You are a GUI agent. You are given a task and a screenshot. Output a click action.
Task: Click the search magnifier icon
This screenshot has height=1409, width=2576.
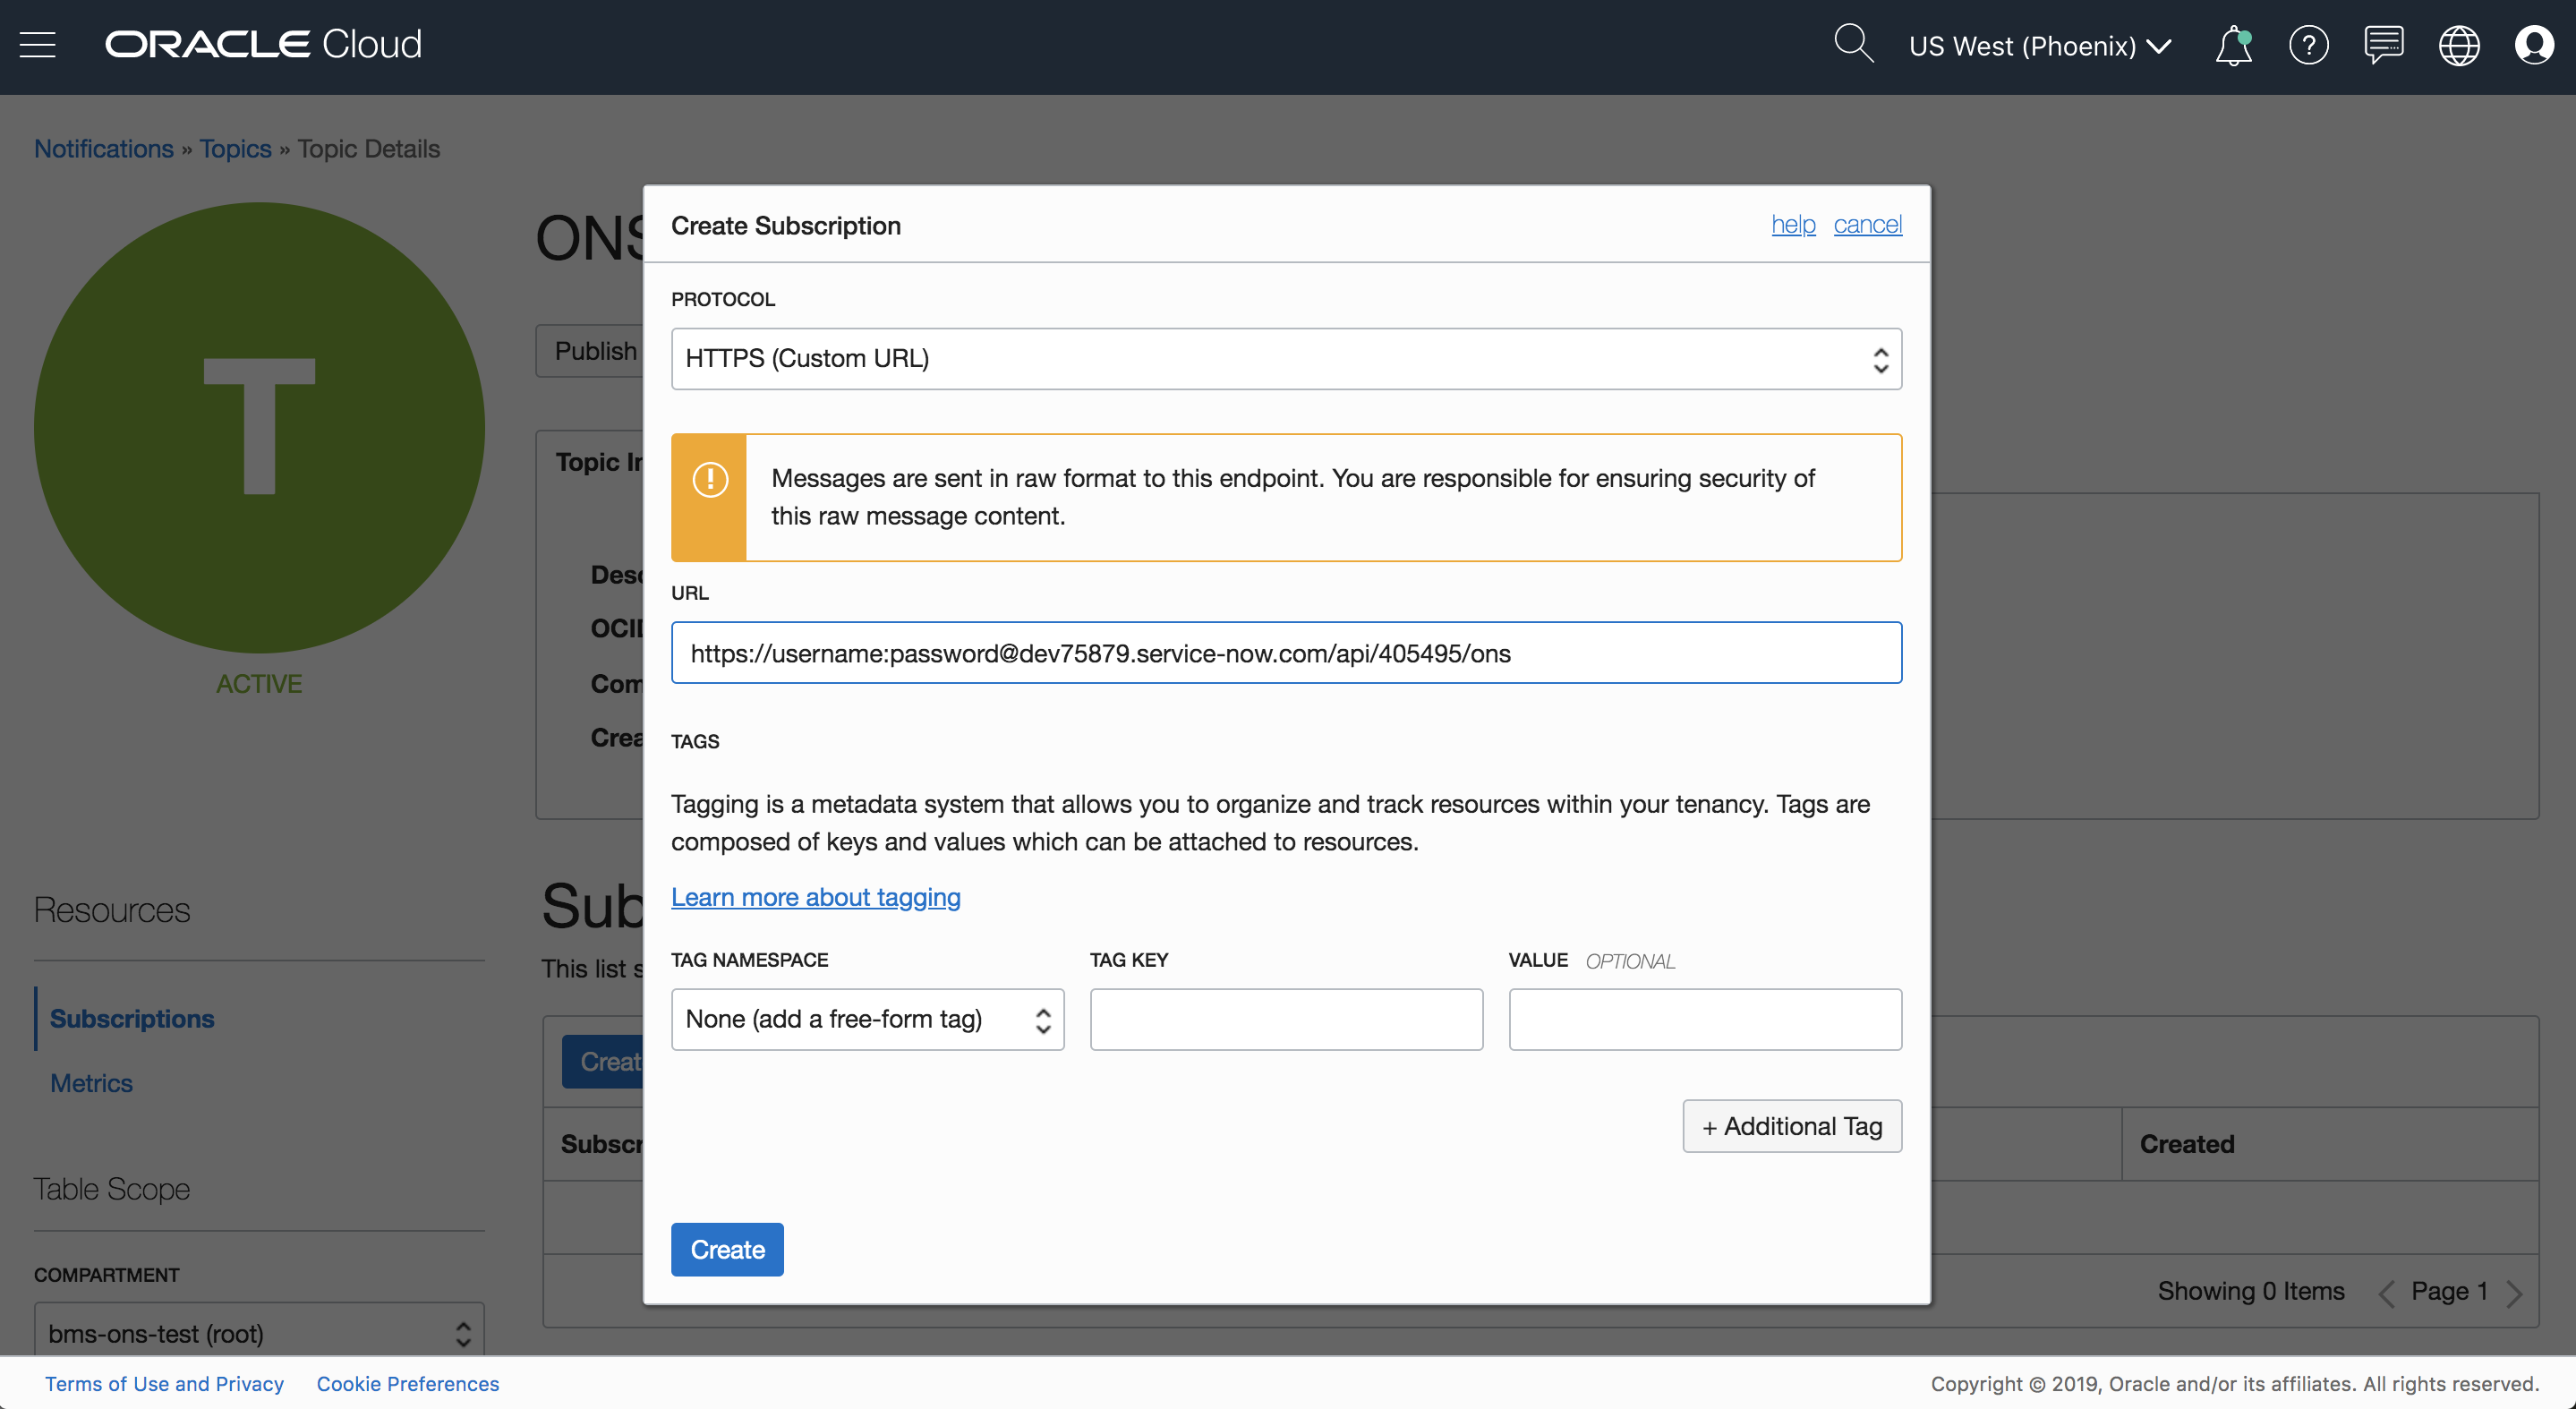[1852, 45]
